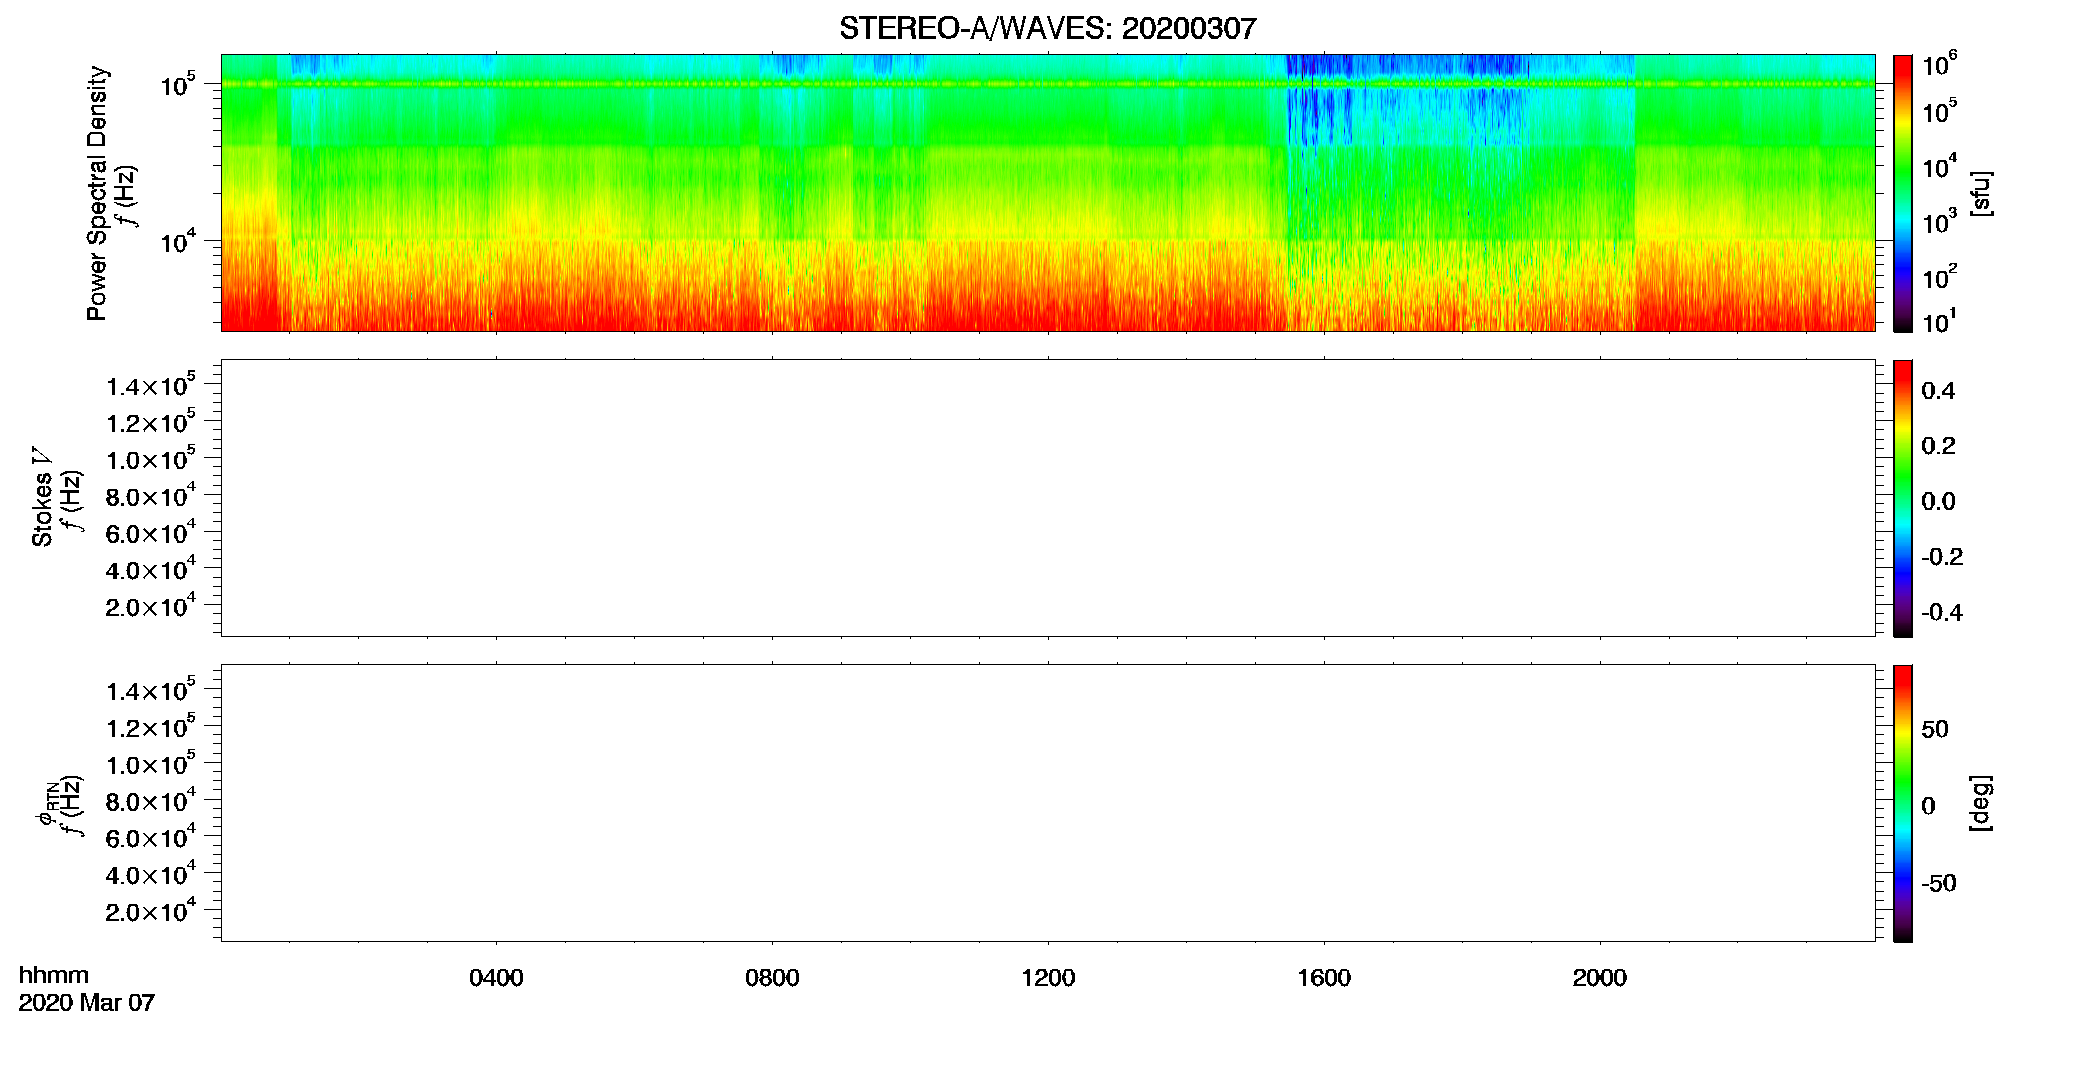The width and height of the screenshot is (2096, 1080).
Task: Click the 10^1 label on sfu color scale
Action: tap(1939, 321)
